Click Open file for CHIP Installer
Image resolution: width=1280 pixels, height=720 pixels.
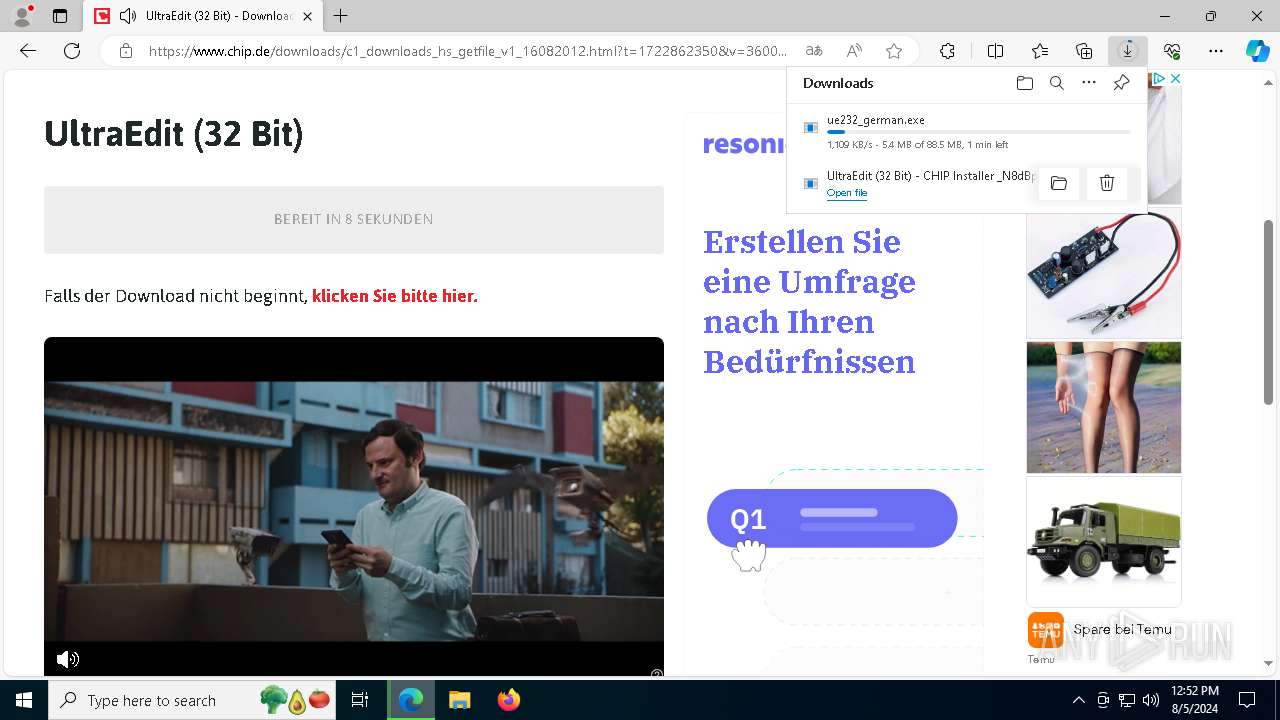[847, 193]
